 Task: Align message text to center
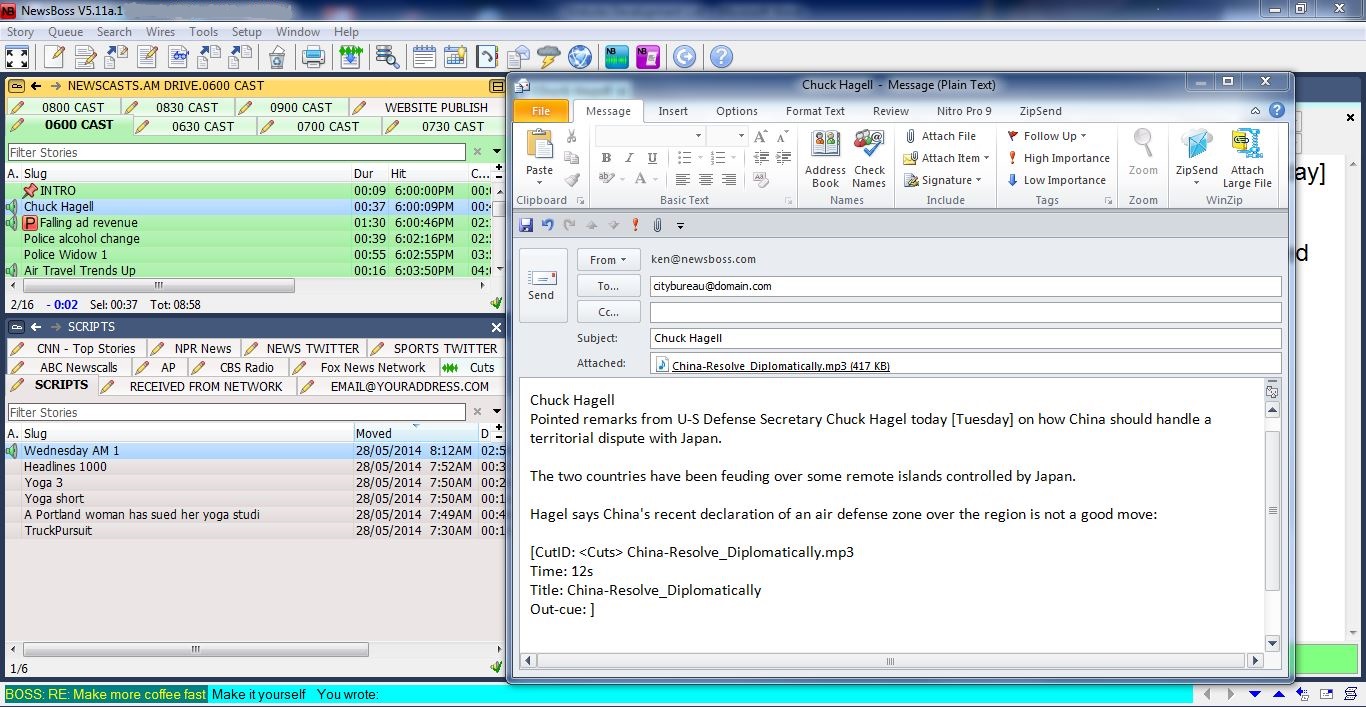pyautogui.click(x=706, y=180)
